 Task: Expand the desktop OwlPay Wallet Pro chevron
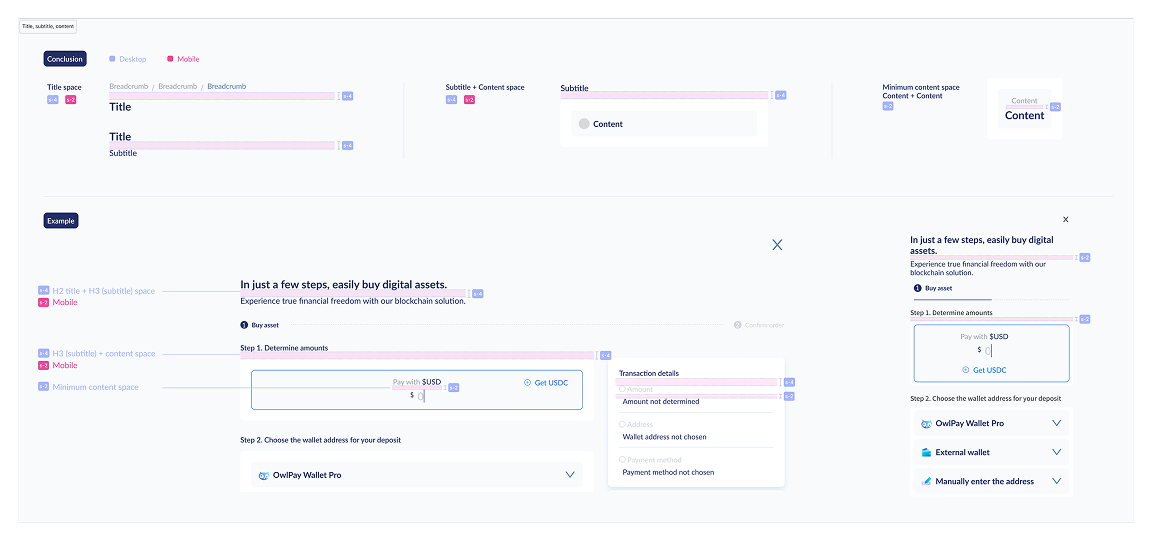tap(570, 475)
